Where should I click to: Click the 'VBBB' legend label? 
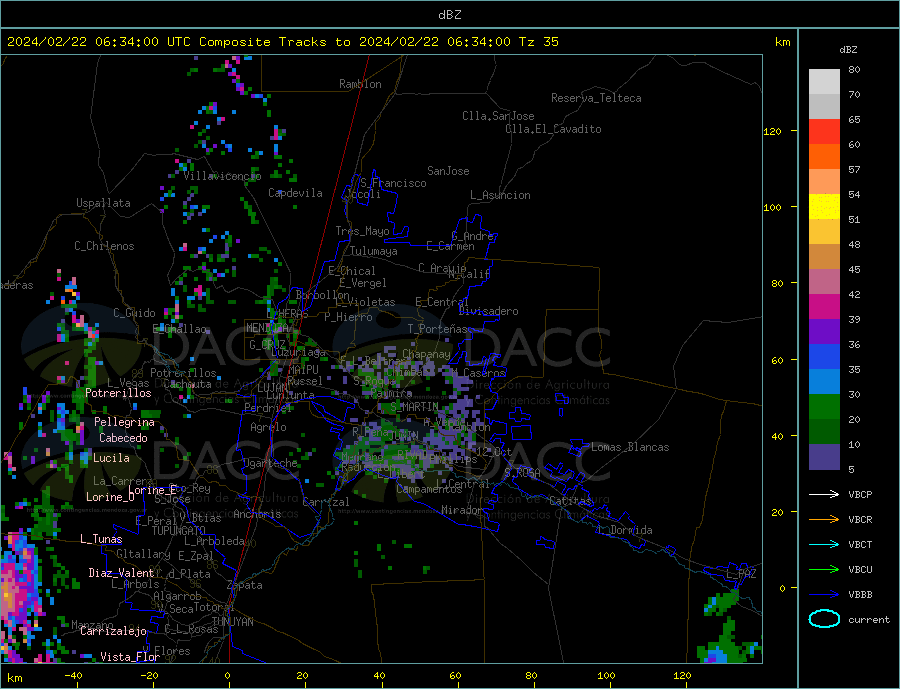(x=860, y=594)
